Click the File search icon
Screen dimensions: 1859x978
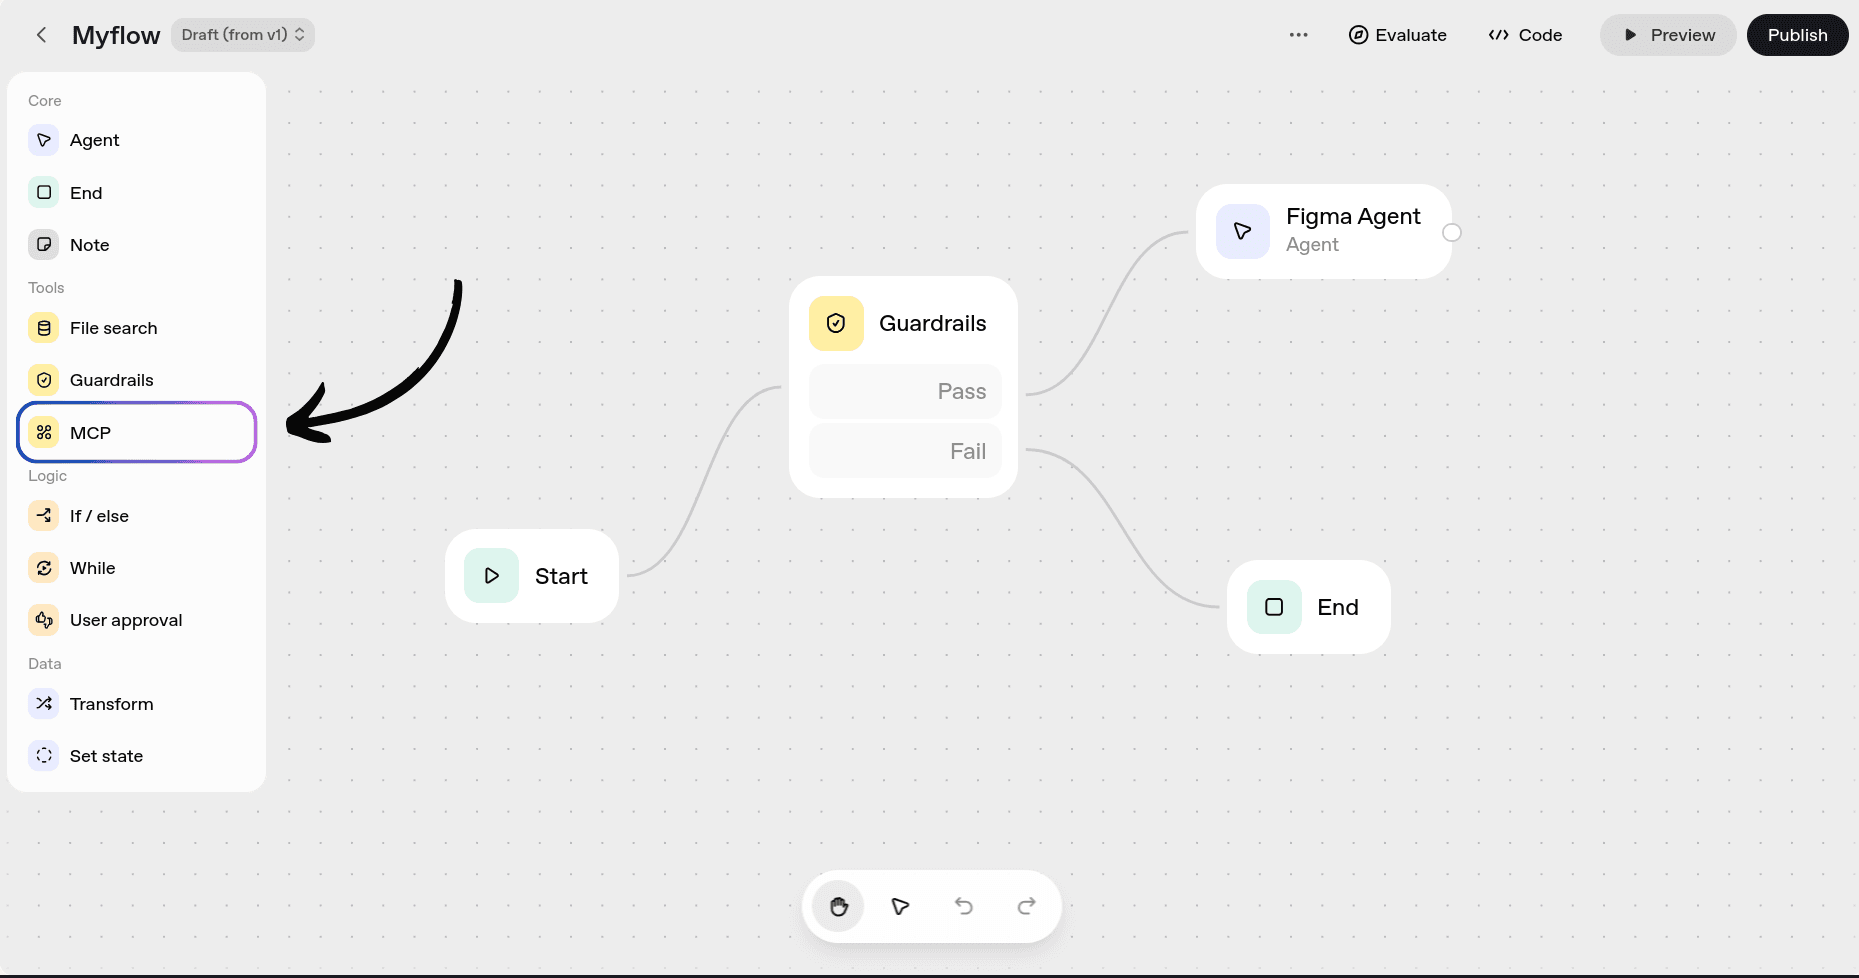(x=44, y=328)
